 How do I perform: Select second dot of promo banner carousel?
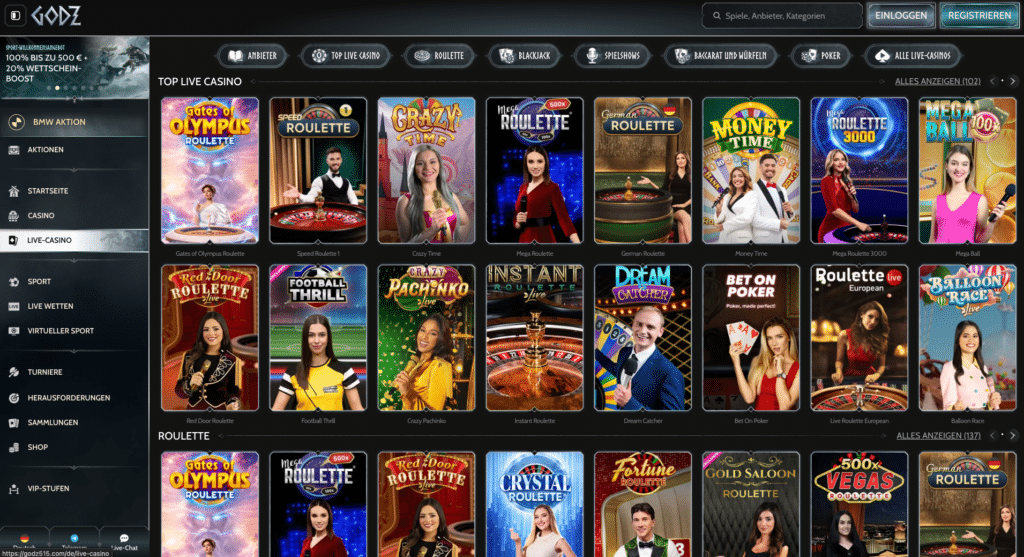(x=57, y=88)
